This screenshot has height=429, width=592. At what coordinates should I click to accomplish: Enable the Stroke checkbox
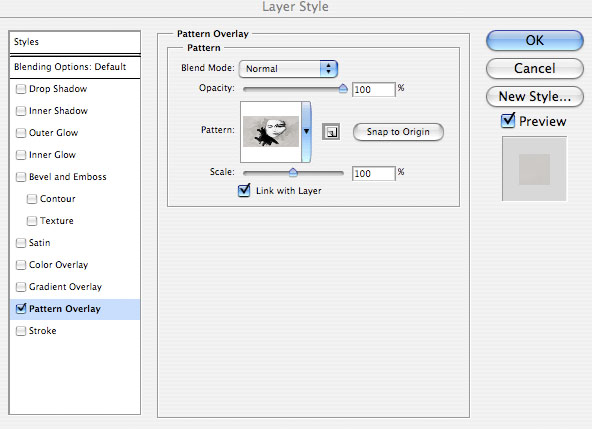coord(21,331)
